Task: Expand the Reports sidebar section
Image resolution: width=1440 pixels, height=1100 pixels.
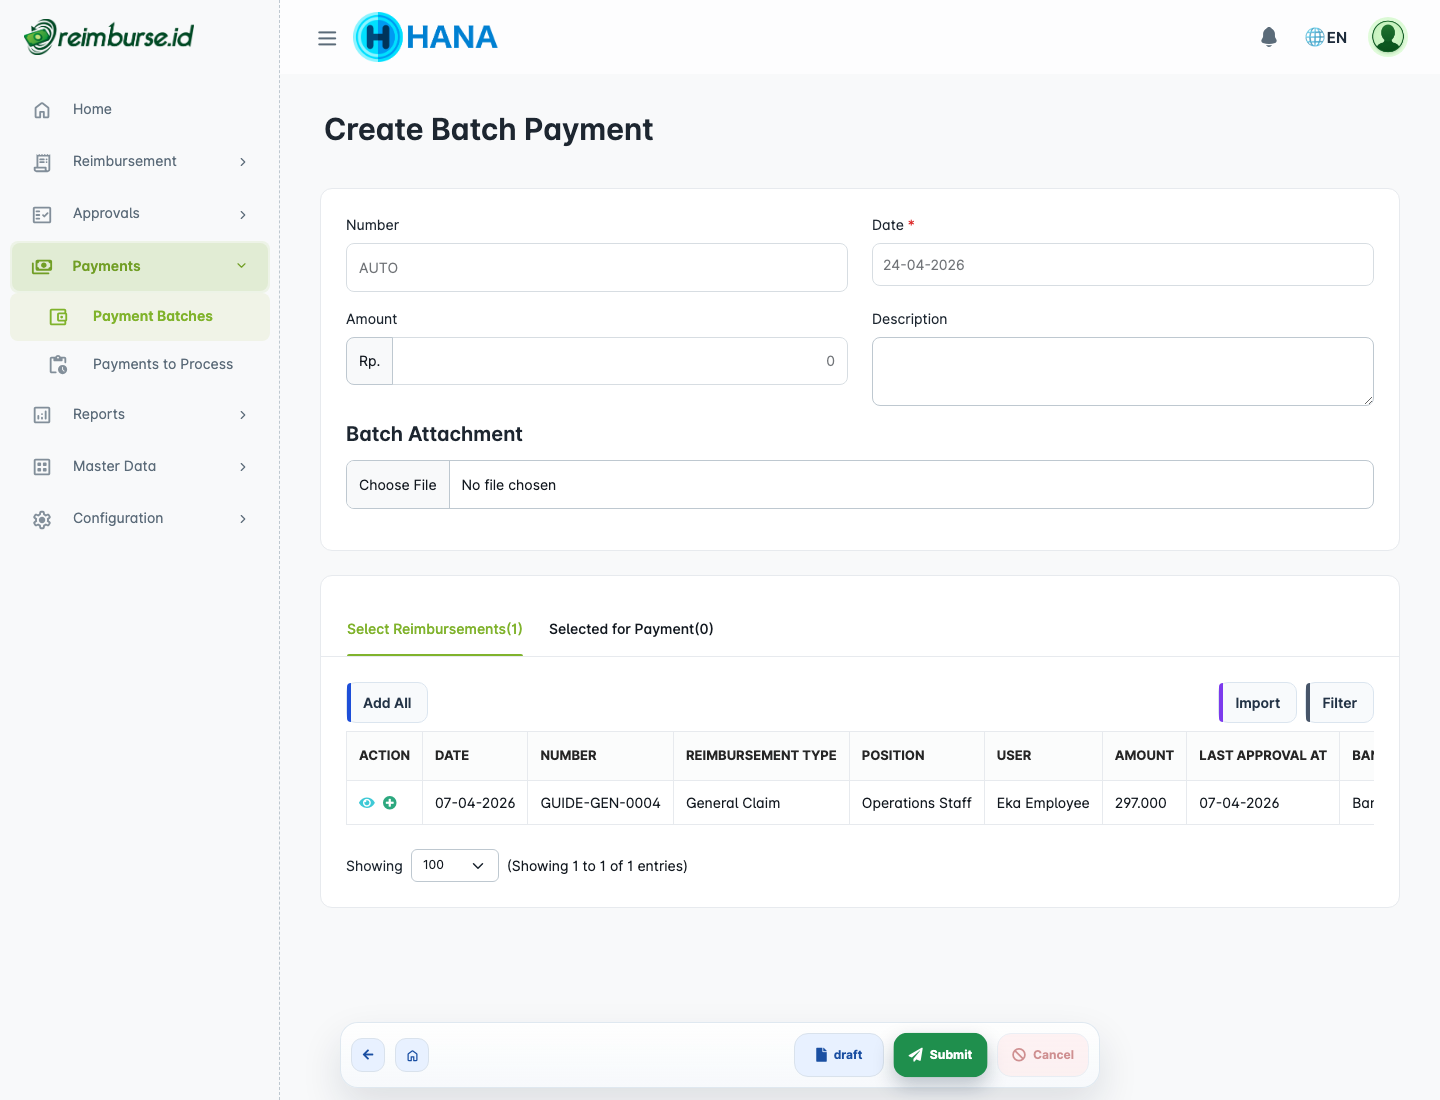Action: (x=99, y=414)
